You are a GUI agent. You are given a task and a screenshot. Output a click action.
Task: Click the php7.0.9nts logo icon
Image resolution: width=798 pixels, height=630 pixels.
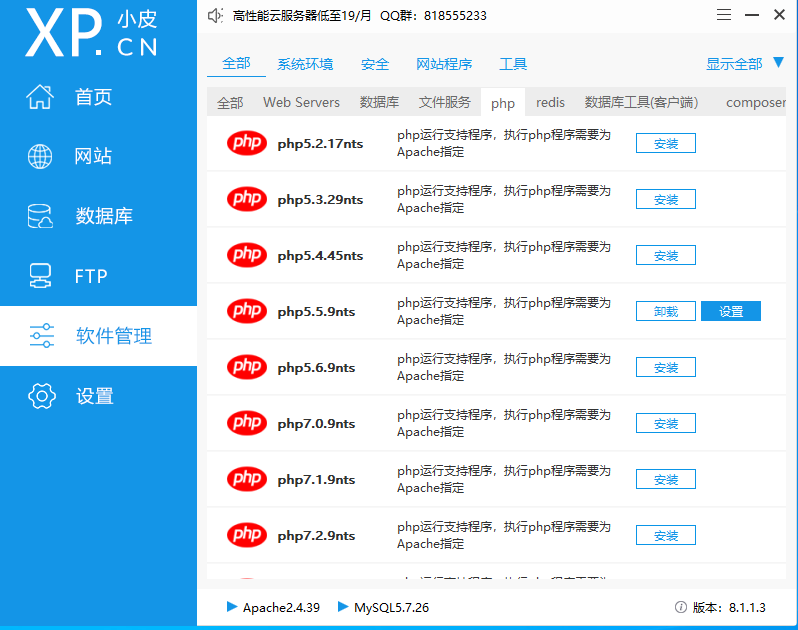point(247,423)
